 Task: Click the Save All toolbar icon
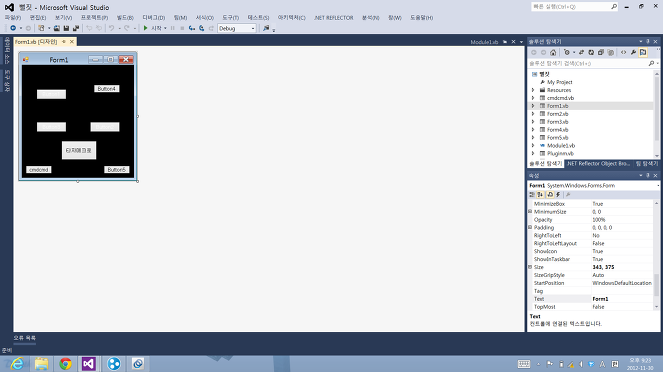76,28
